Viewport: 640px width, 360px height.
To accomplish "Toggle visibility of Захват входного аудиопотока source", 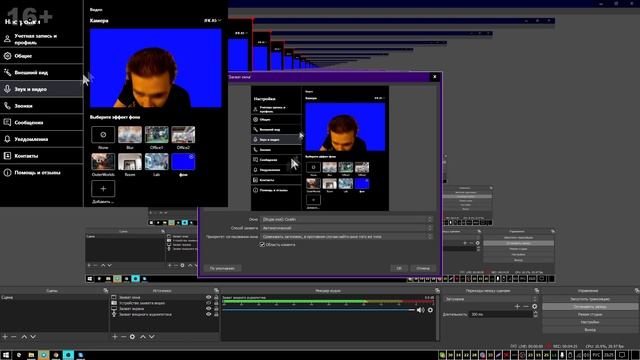I will point(209,315).
